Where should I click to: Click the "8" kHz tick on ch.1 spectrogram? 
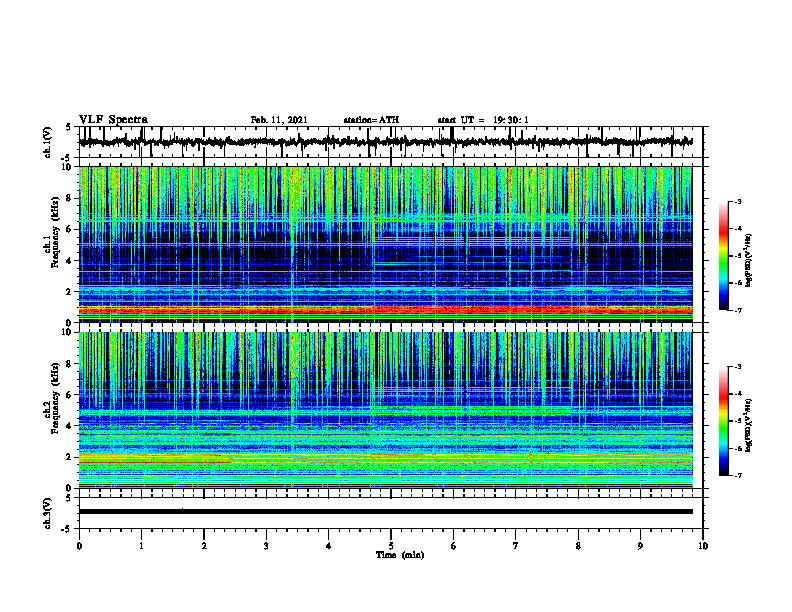(x=69, y=198)
